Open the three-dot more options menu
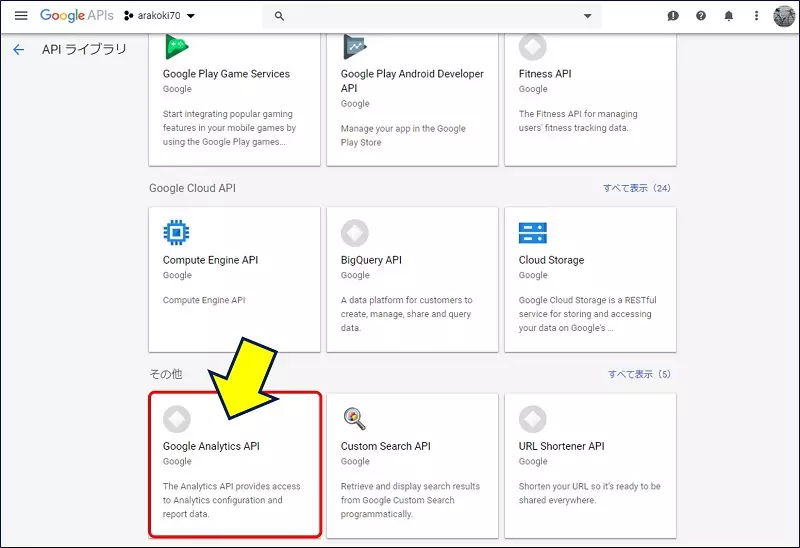 click(x=756, y=16)
